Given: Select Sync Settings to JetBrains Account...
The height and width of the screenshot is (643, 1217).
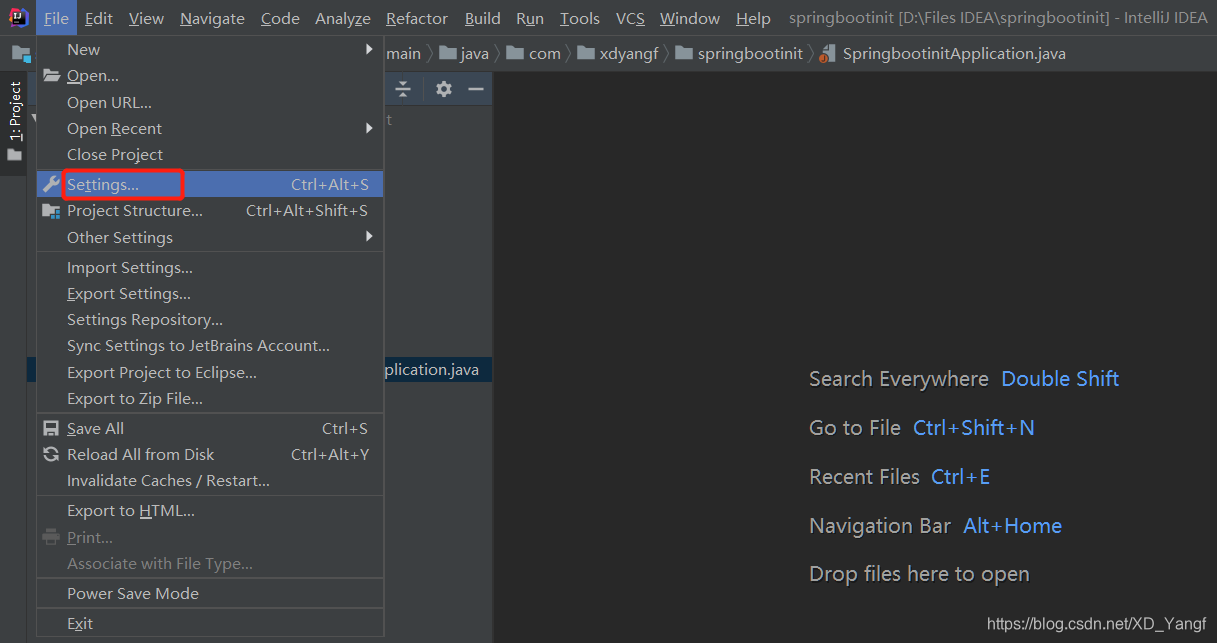Looking at the screenshot, I should click(210, 345).
